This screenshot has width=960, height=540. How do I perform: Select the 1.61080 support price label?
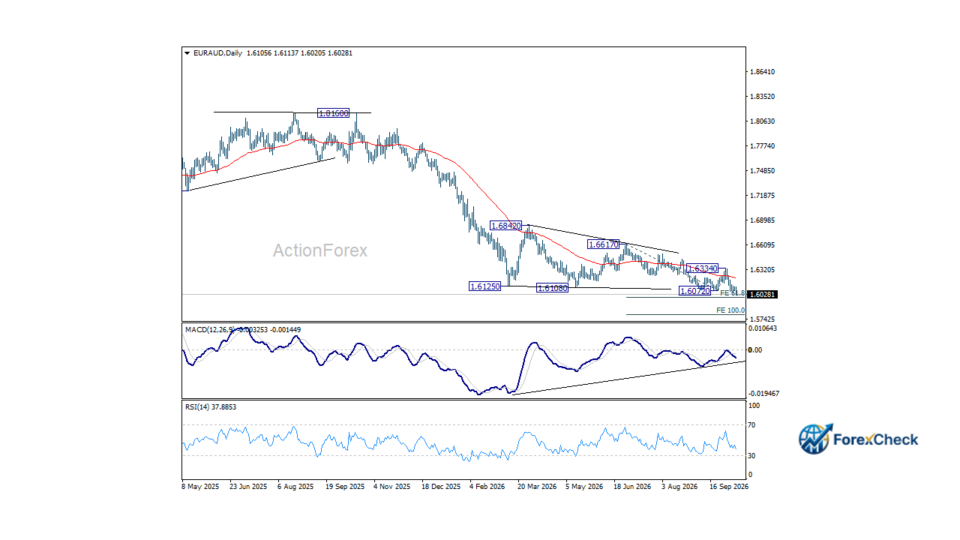coord(552,288)
